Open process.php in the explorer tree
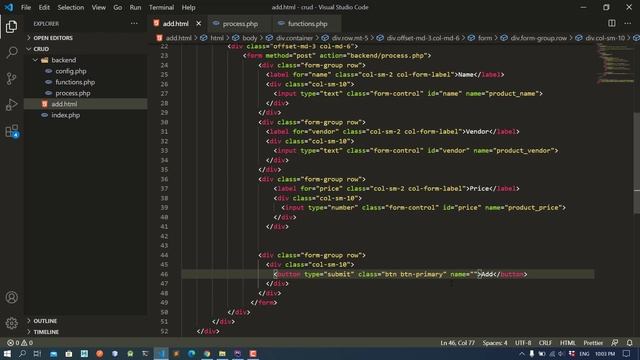This screenshot has width=640, height=360. [x=73, y=93]
